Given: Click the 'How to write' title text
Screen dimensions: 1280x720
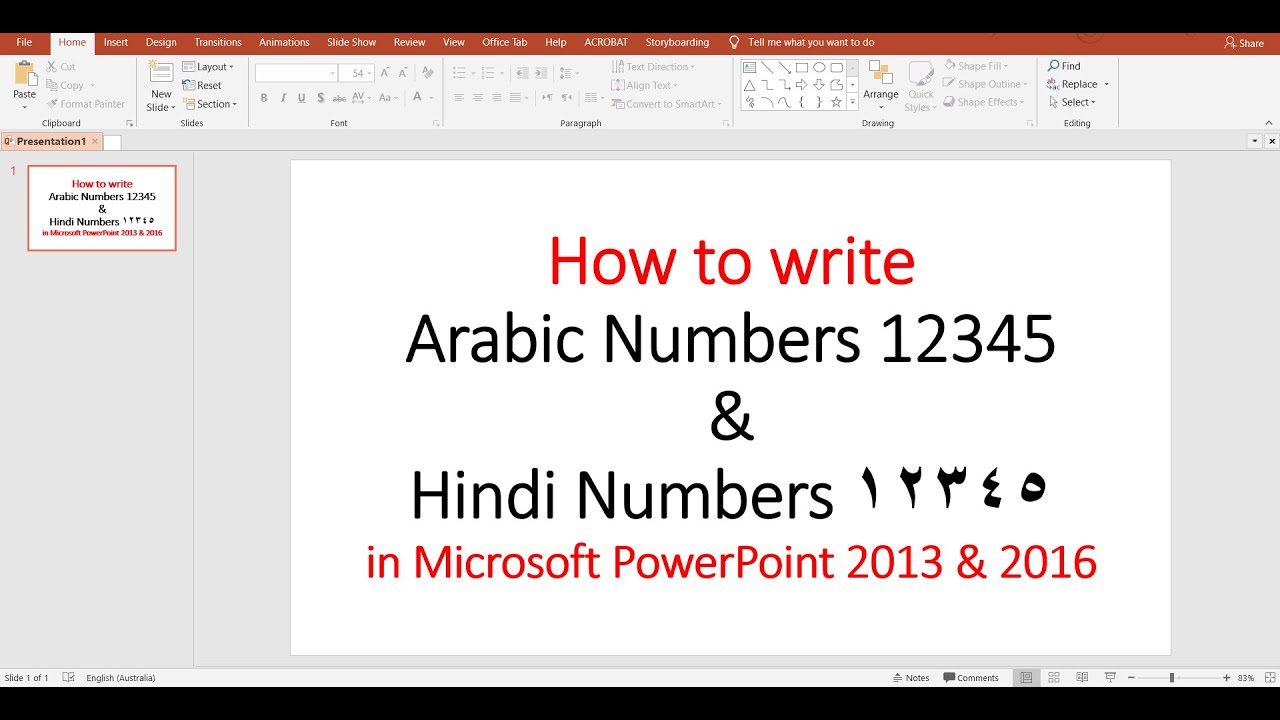Looking at the screenshot, I should click(x=731, y=262).
